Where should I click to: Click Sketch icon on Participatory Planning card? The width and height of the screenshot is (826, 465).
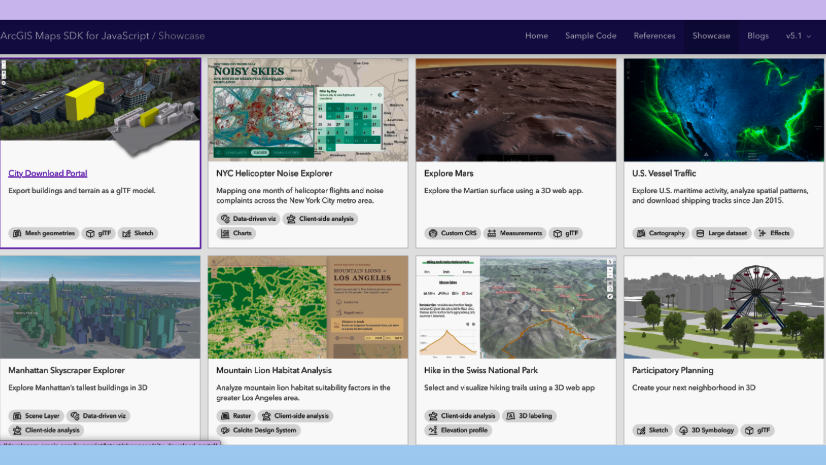coord(641,430)
